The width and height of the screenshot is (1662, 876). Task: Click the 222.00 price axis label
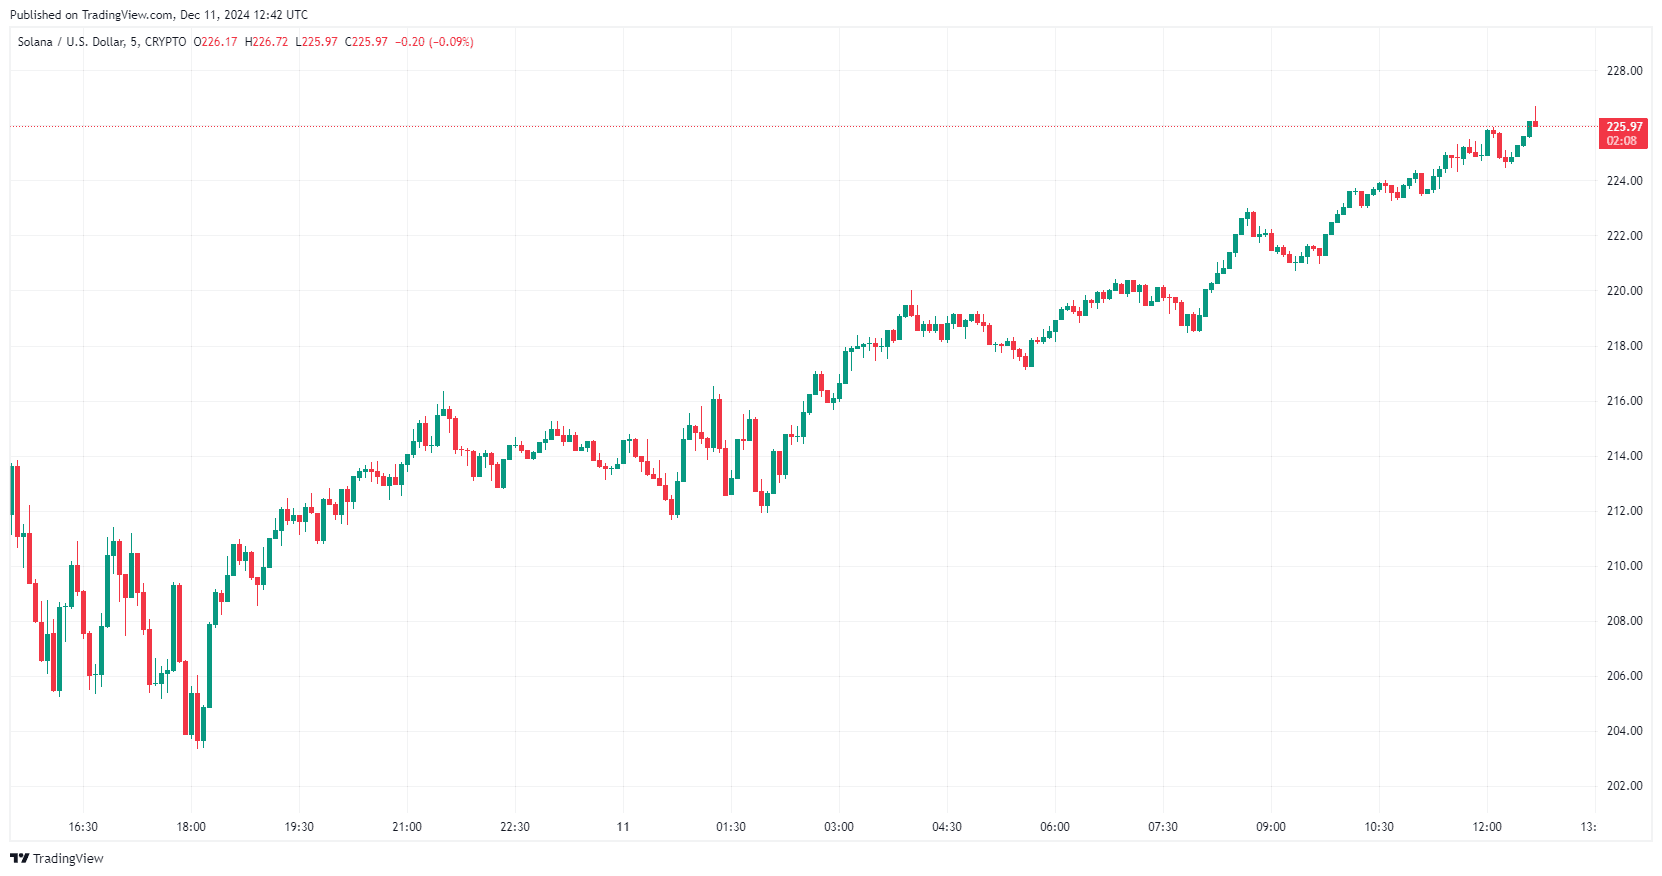click(1624, 236)
